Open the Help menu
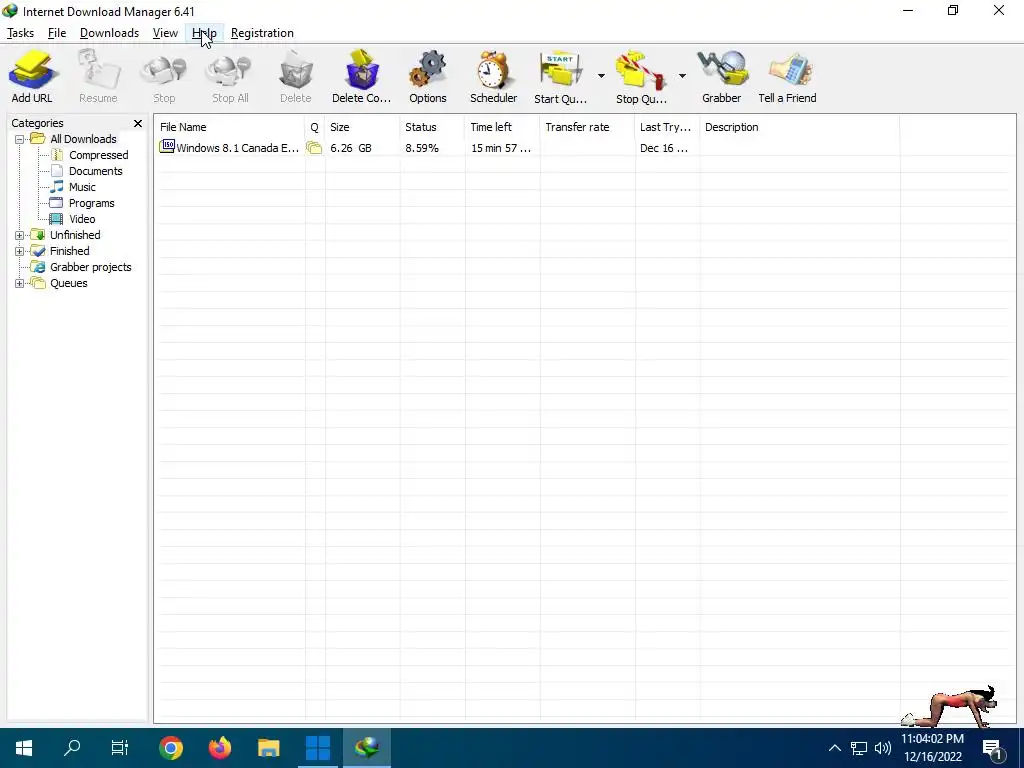Viewport: 1024px width, 768px height. (204, 33)
